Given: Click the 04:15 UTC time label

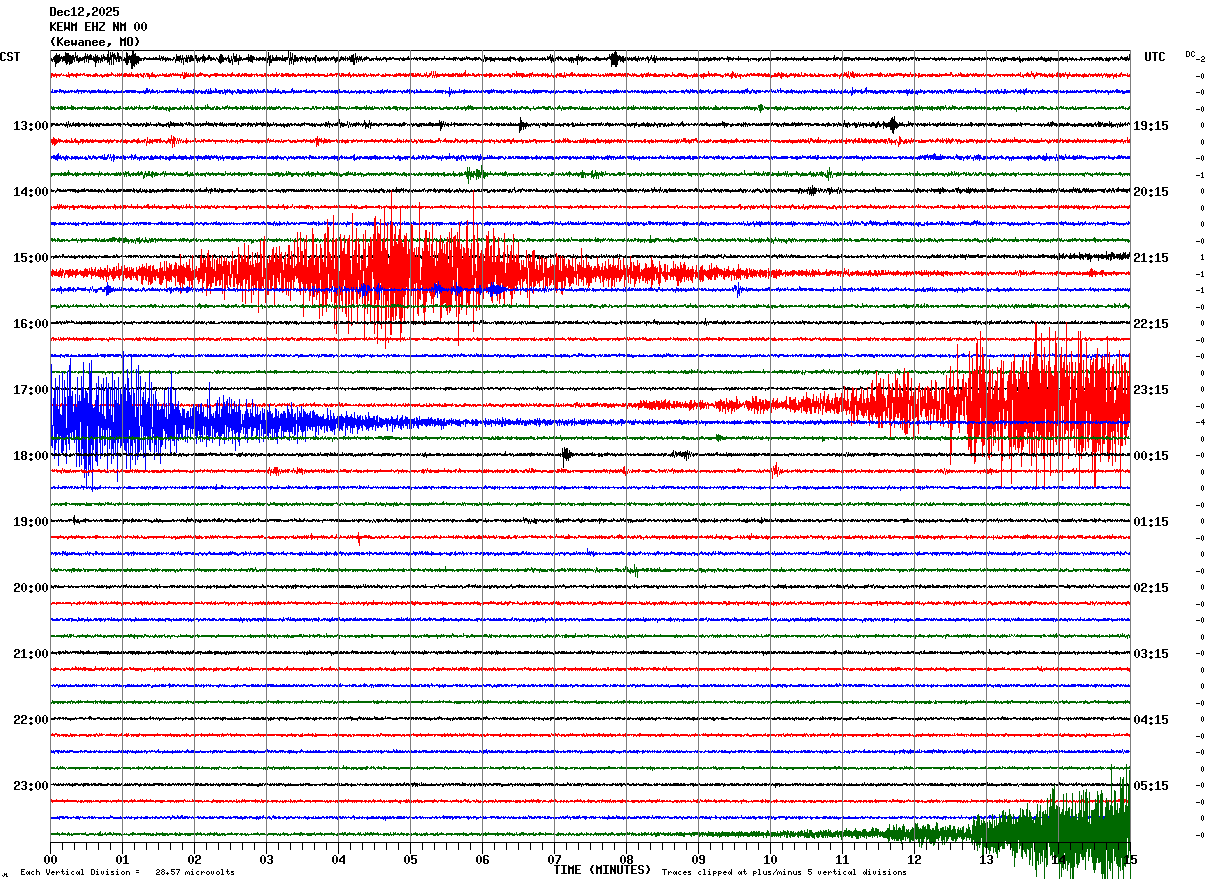Looking at the screenshot, I should click(x=1151, y=720).
